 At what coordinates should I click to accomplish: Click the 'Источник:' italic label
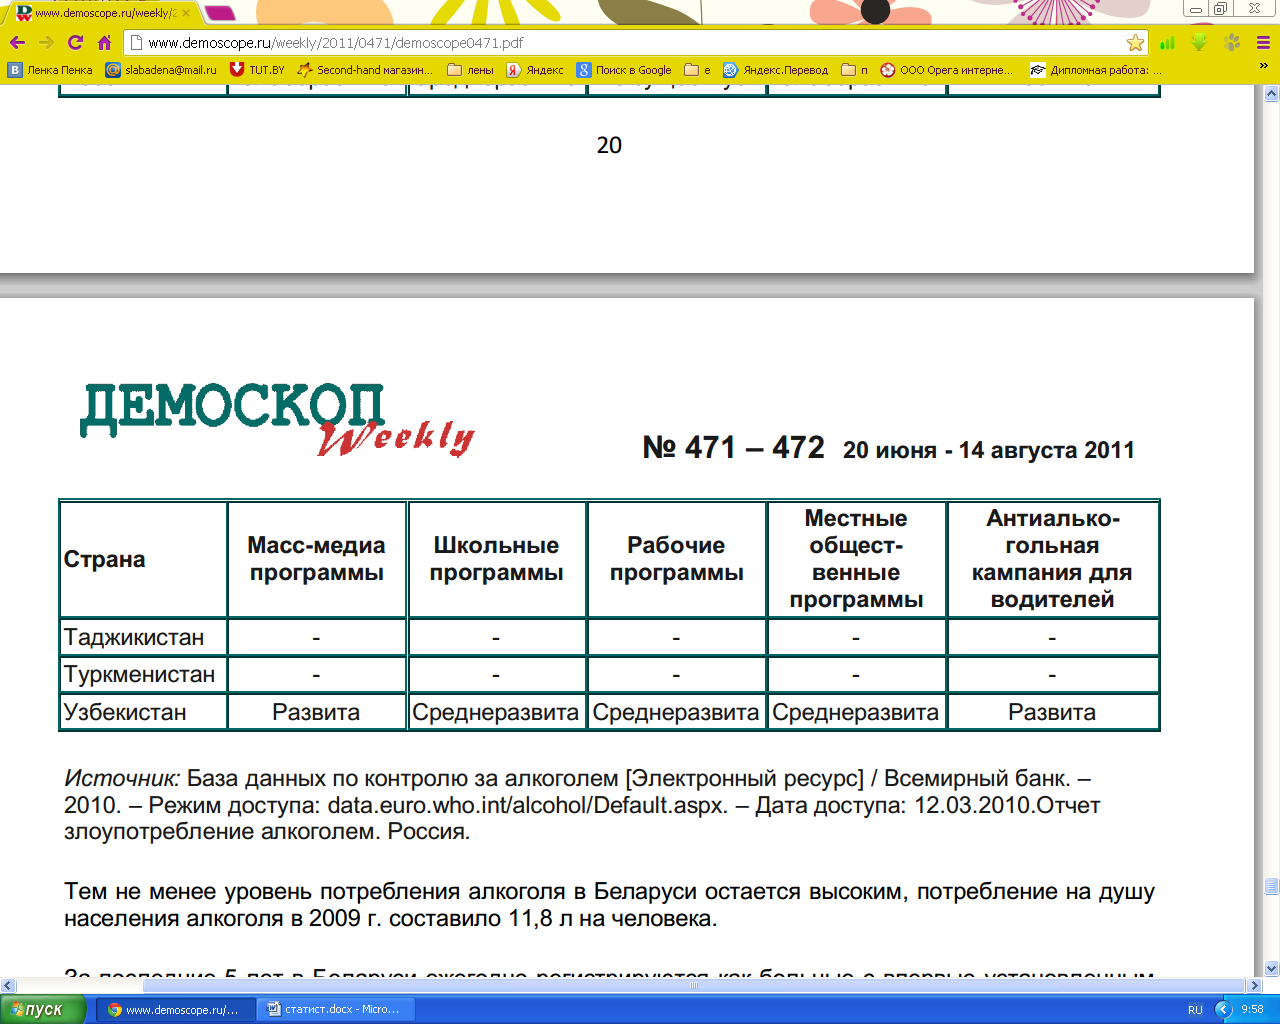pos(122,778)
